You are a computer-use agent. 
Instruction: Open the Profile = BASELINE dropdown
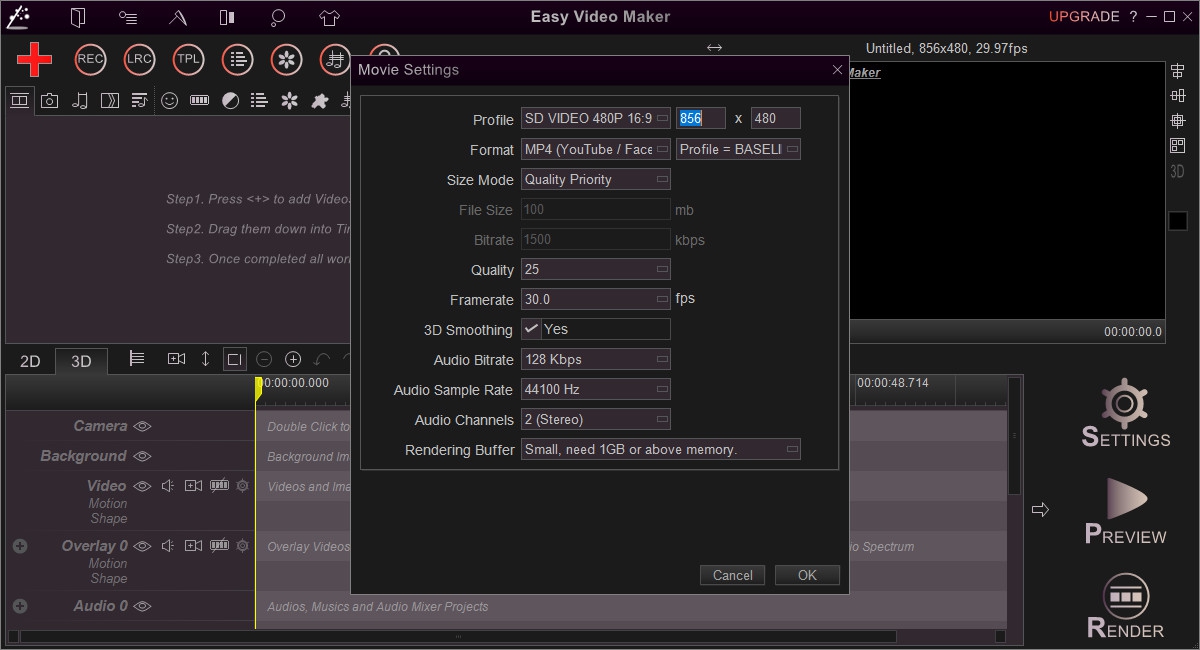tap(739, 149)
